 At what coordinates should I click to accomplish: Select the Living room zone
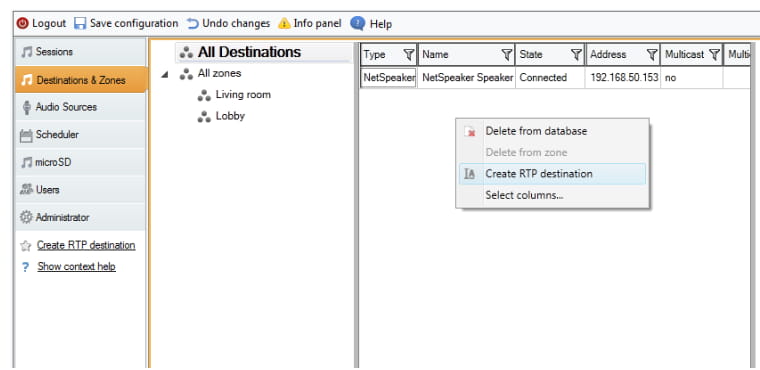[243, 95]
